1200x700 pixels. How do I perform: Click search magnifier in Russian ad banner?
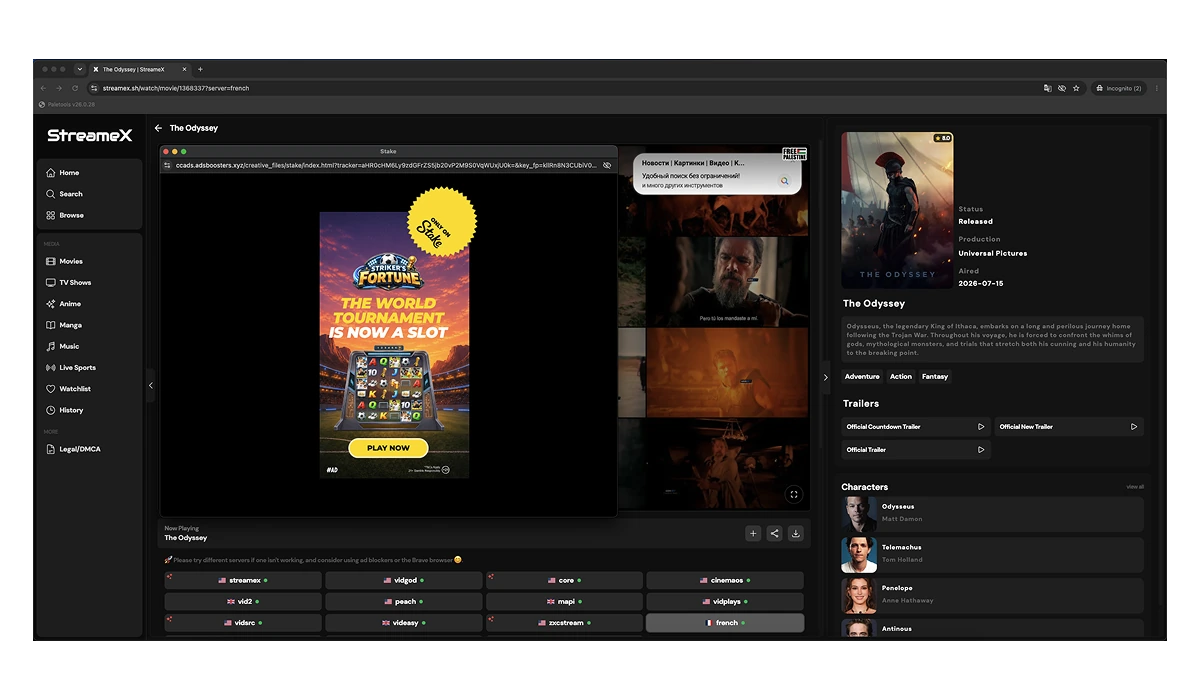[x=785, y=181]
